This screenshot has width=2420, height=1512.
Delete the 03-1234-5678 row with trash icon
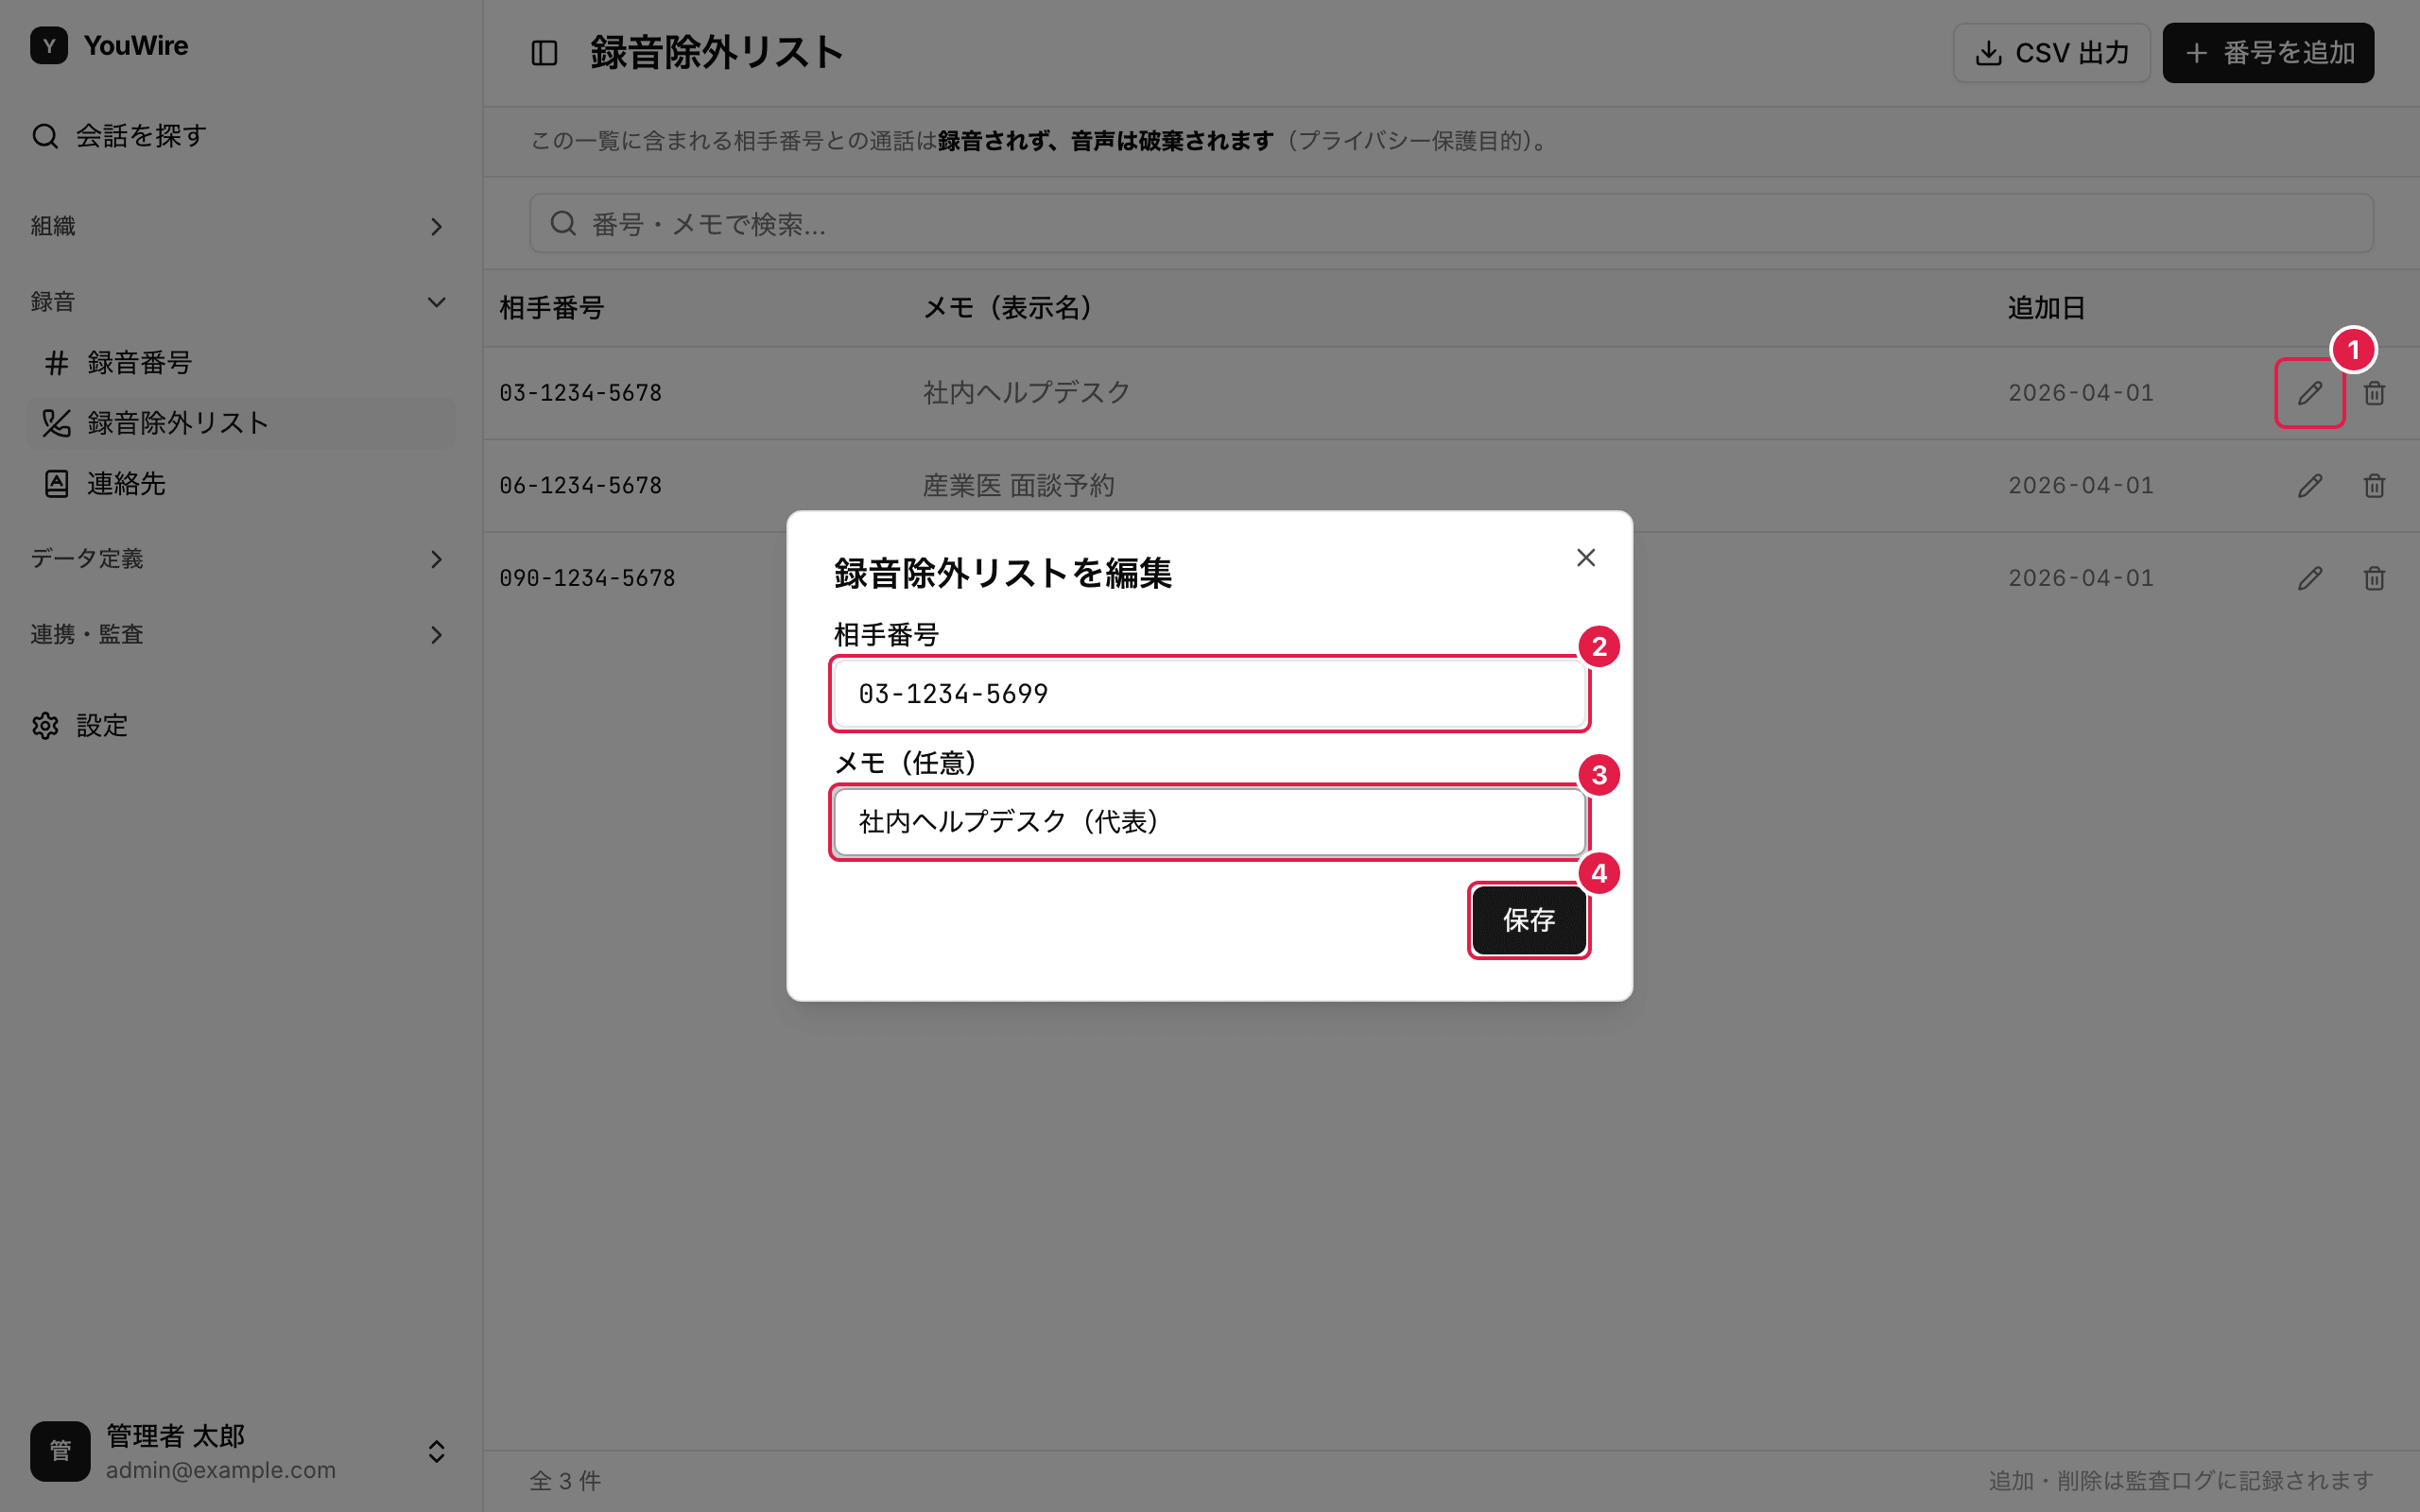[x=2374, y=393]
